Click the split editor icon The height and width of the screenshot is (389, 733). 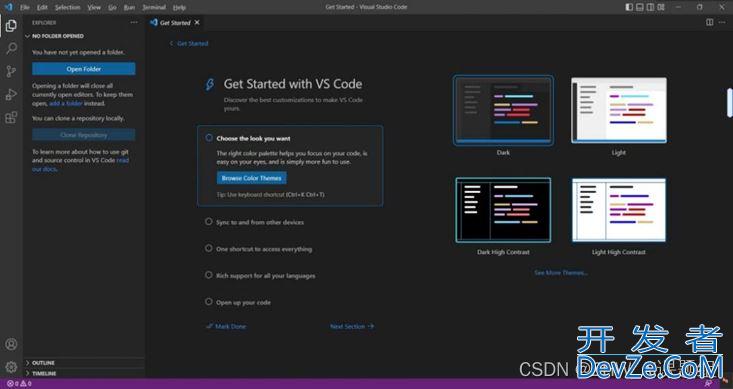point(709,22)
